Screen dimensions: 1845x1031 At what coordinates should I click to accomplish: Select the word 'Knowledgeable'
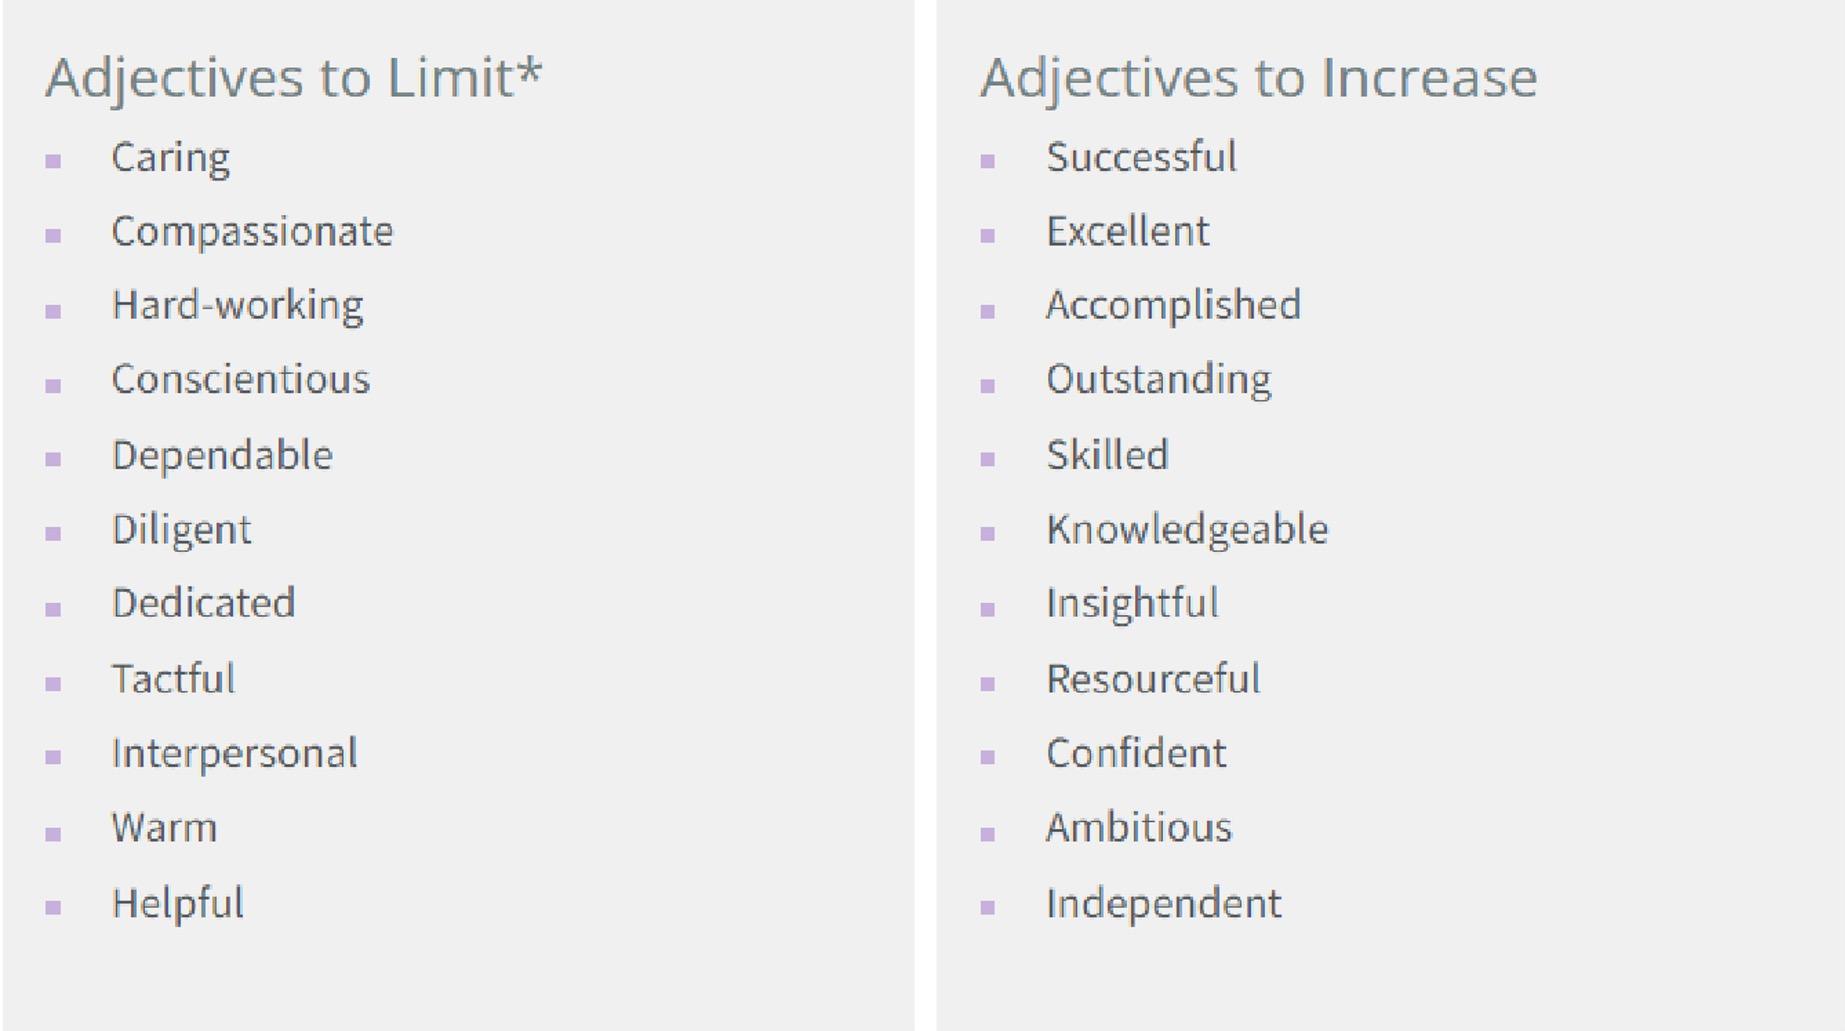tap(1188, 530)
